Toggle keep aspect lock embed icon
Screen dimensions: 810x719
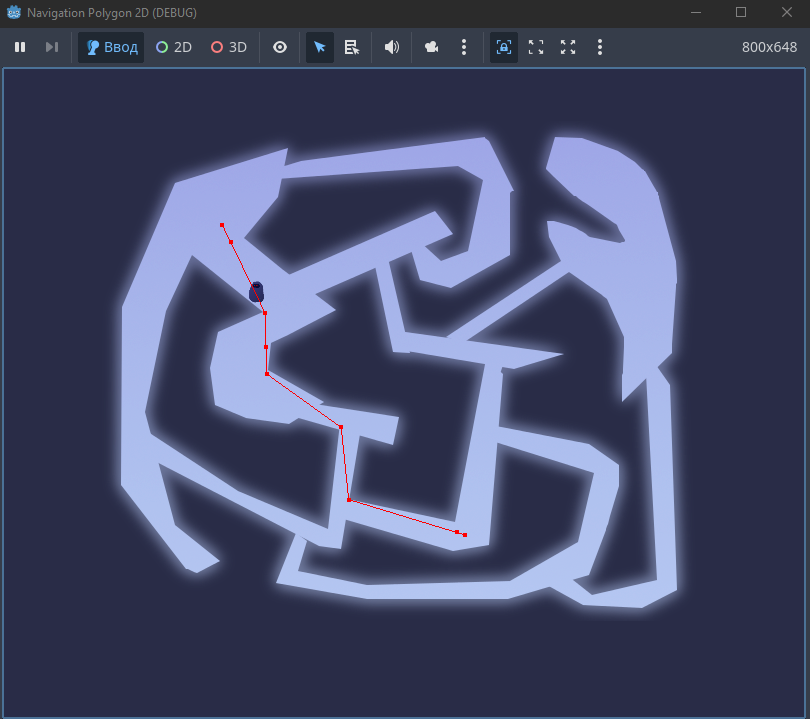coord(504,47)
